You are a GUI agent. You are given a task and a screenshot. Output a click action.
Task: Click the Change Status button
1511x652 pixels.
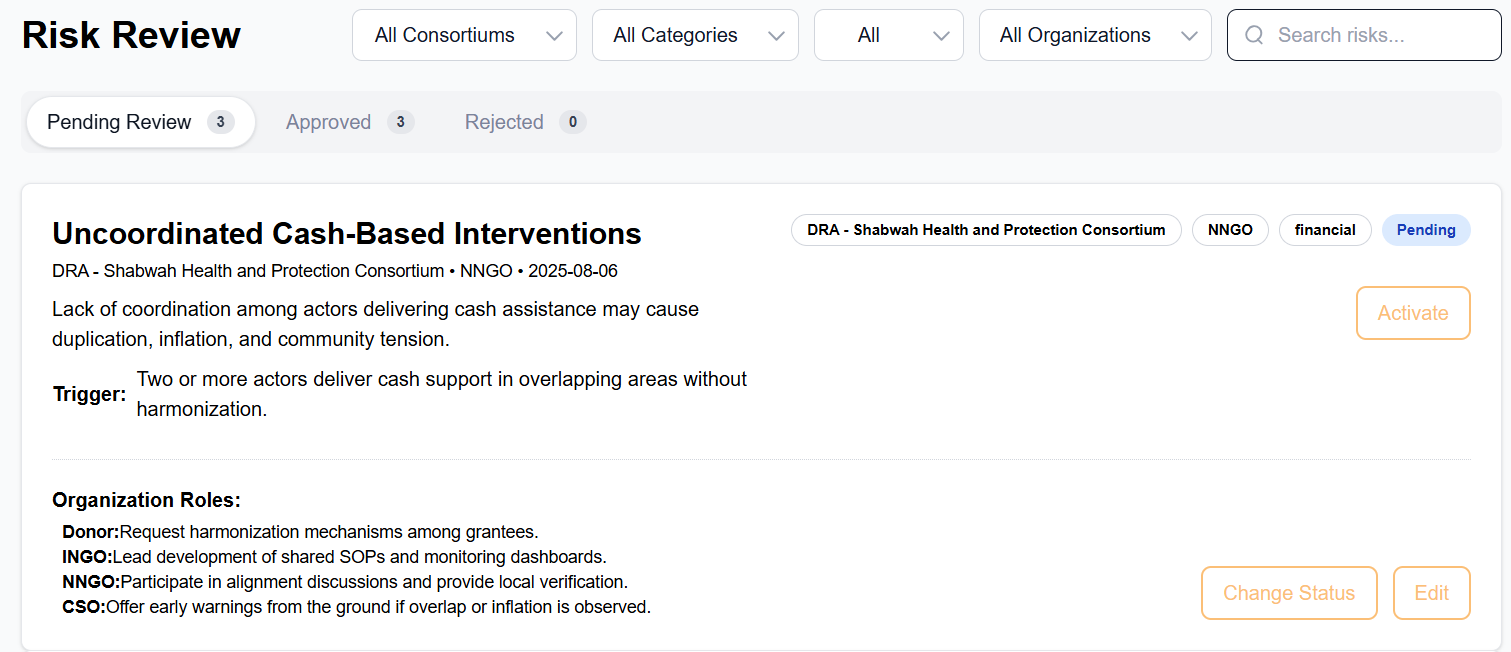(1288, 593)
